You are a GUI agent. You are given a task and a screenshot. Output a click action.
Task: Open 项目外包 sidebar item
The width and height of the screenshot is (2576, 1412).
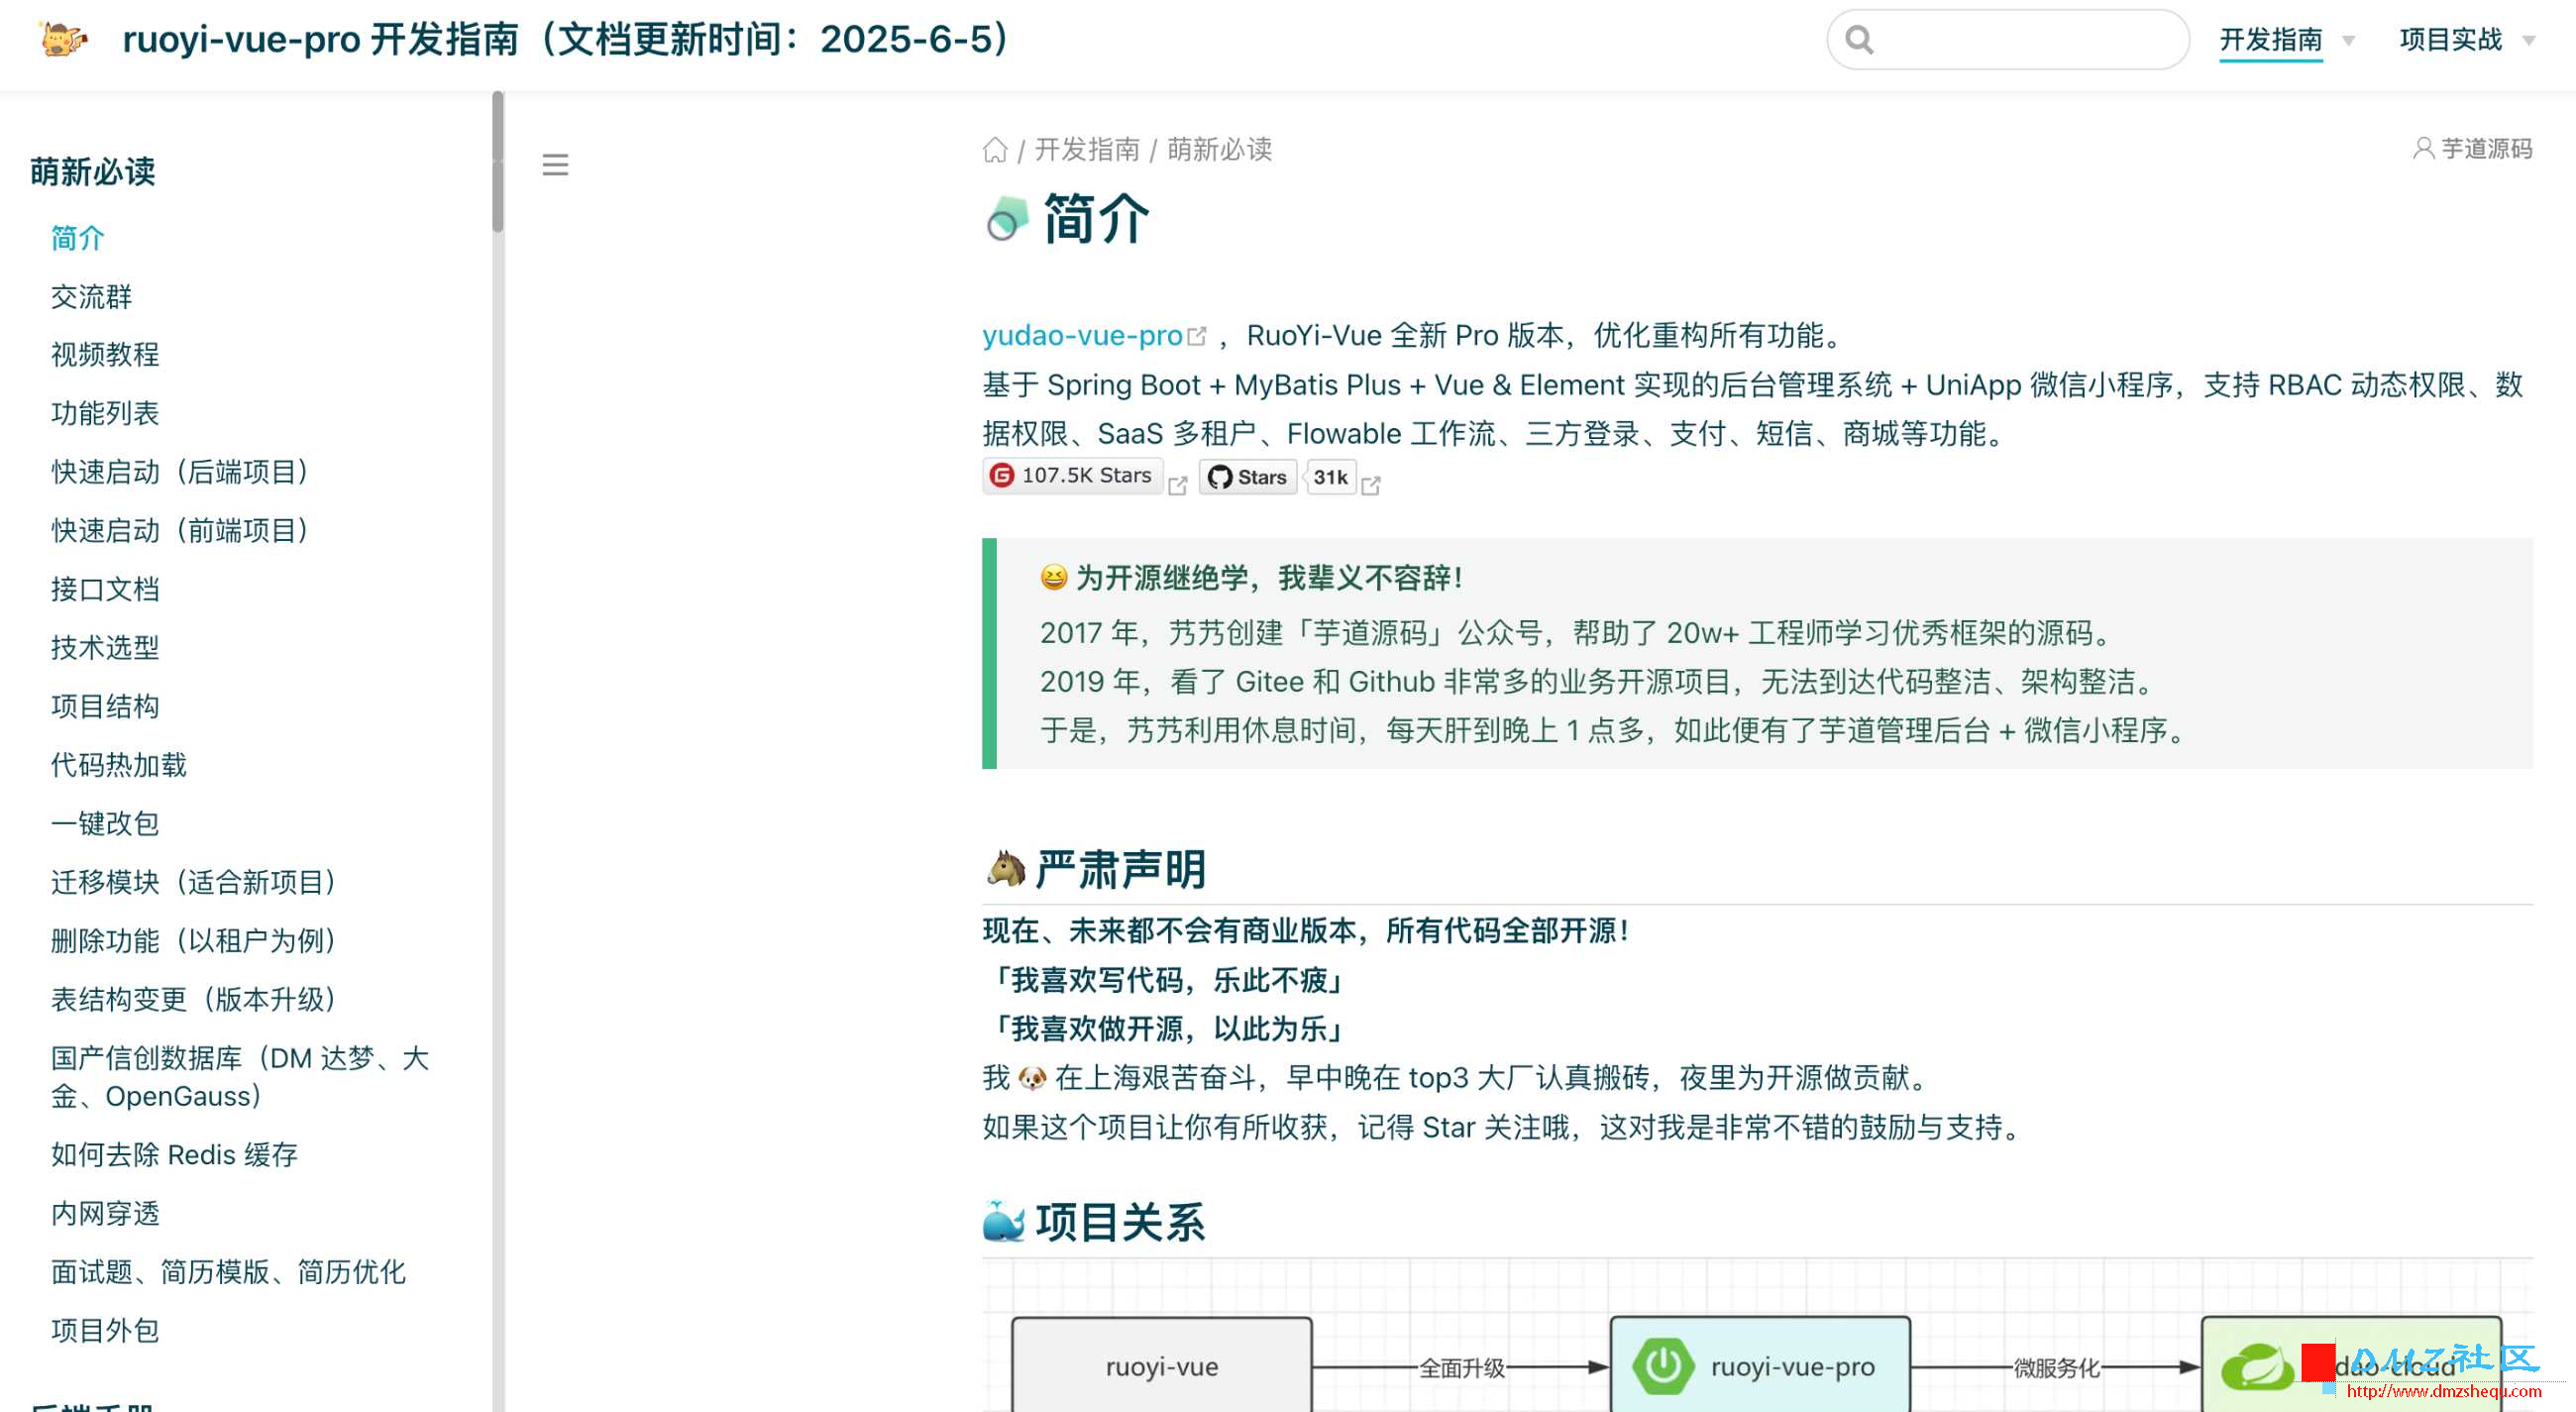click(105, 1331)
